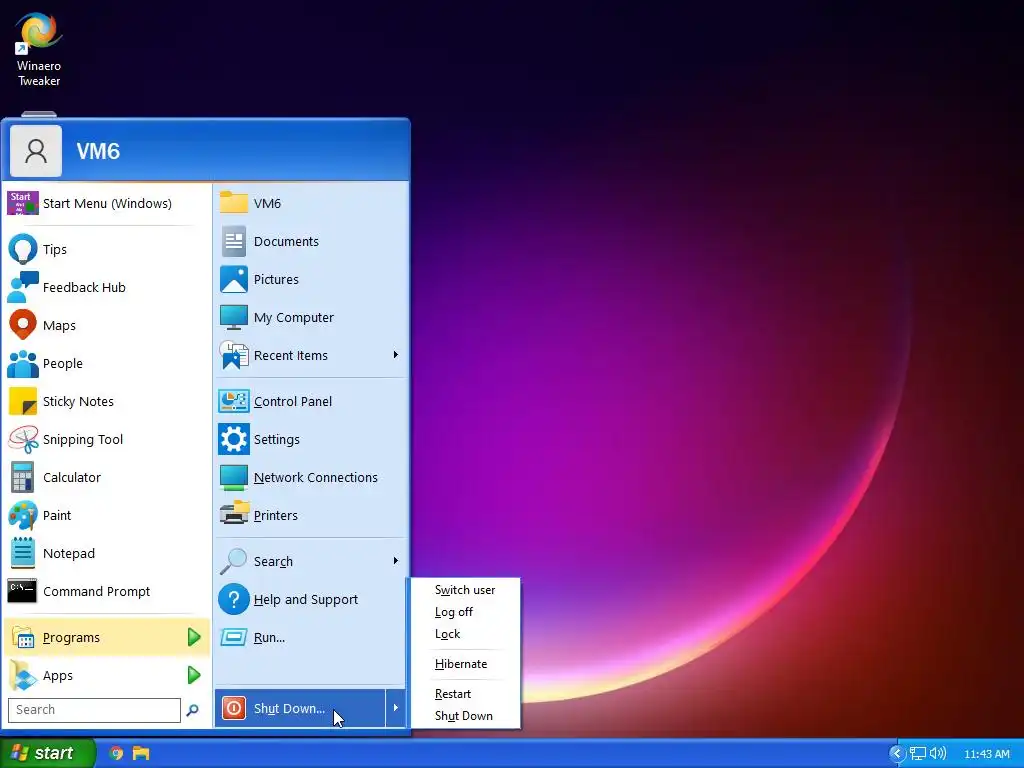This screenshot has height=768, width=1024.
Task: Click the green start button
Action: [x=47, y=753]
